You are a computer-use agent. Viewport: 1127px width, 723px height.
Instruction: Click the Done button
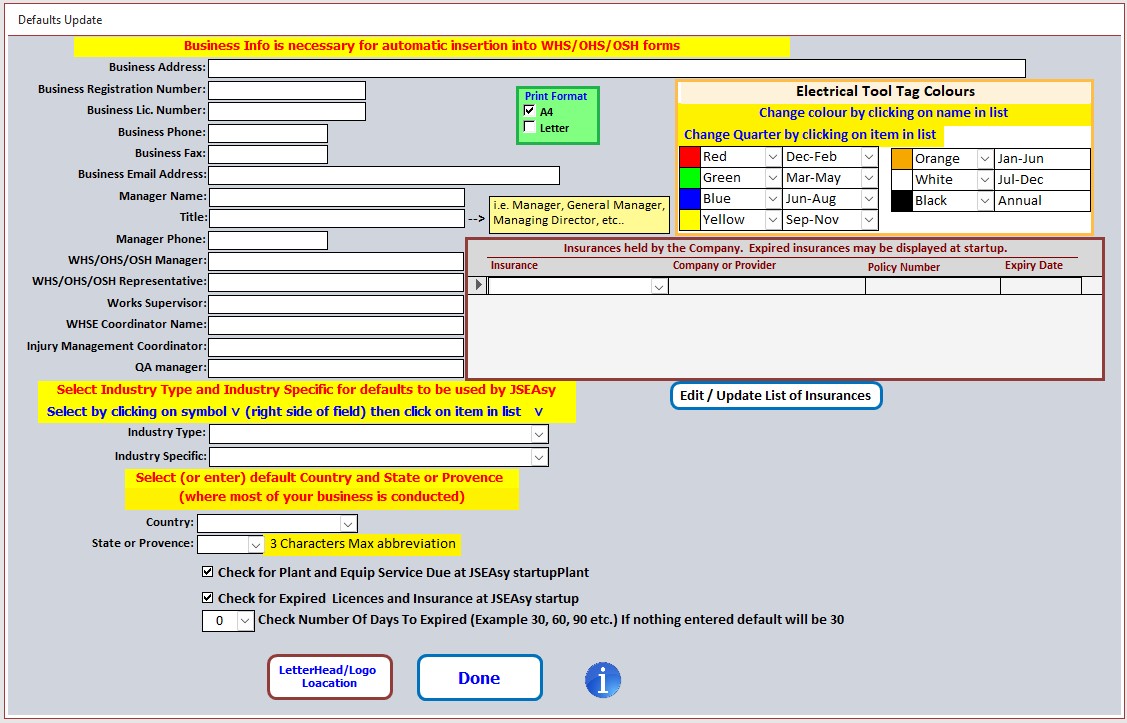pos(479,677)
